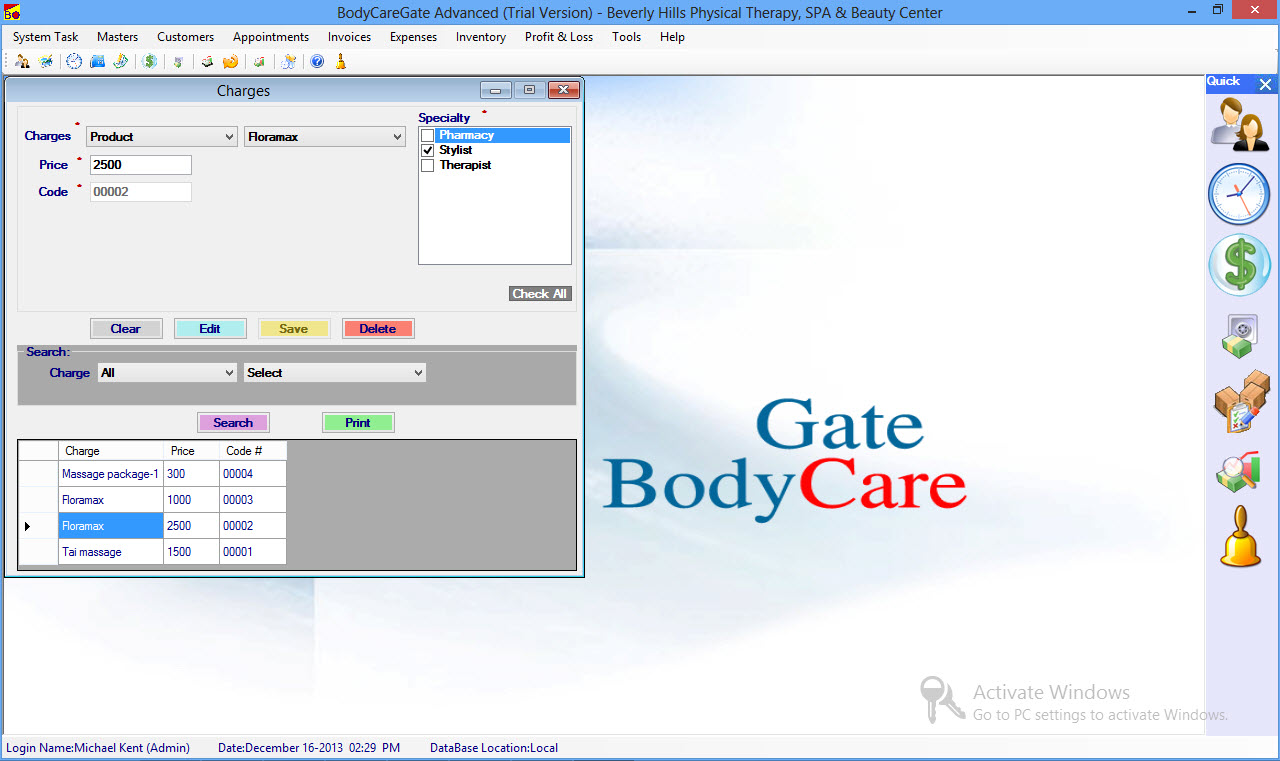The height and width of the screenshot is (761, 1280).
Task: Open the clock icon in Quick panel
Action: click(x=1240, y=194)
